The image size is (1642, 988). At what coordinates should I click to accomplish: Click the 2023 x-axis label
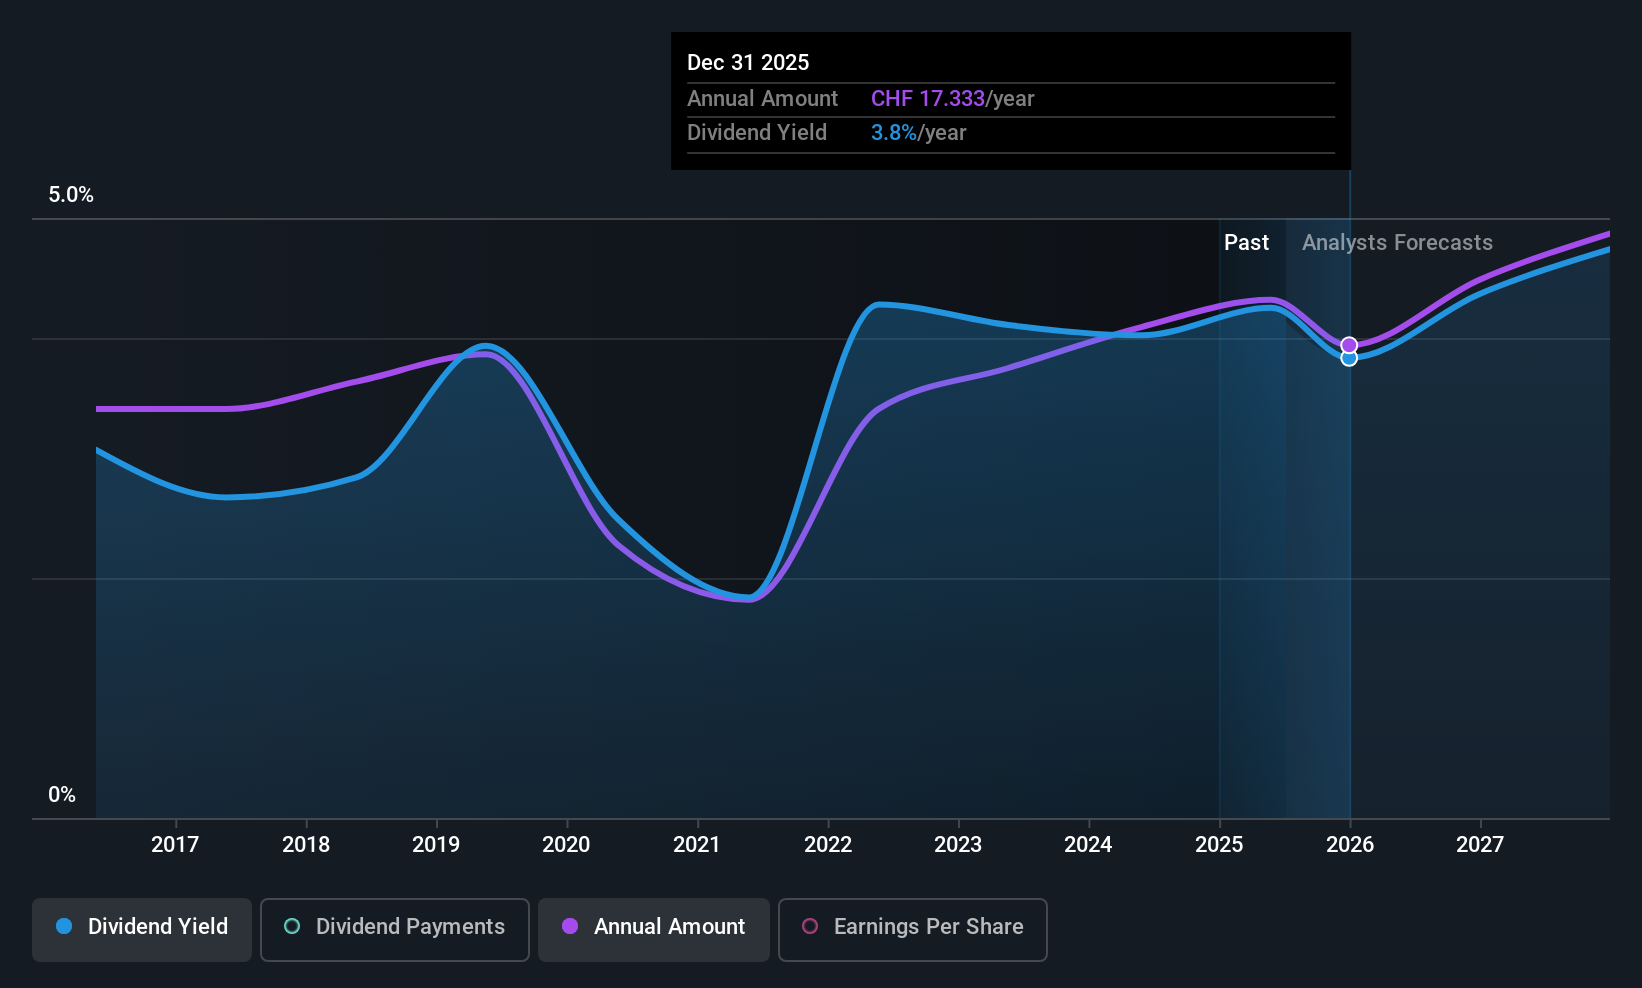(958, 845)
